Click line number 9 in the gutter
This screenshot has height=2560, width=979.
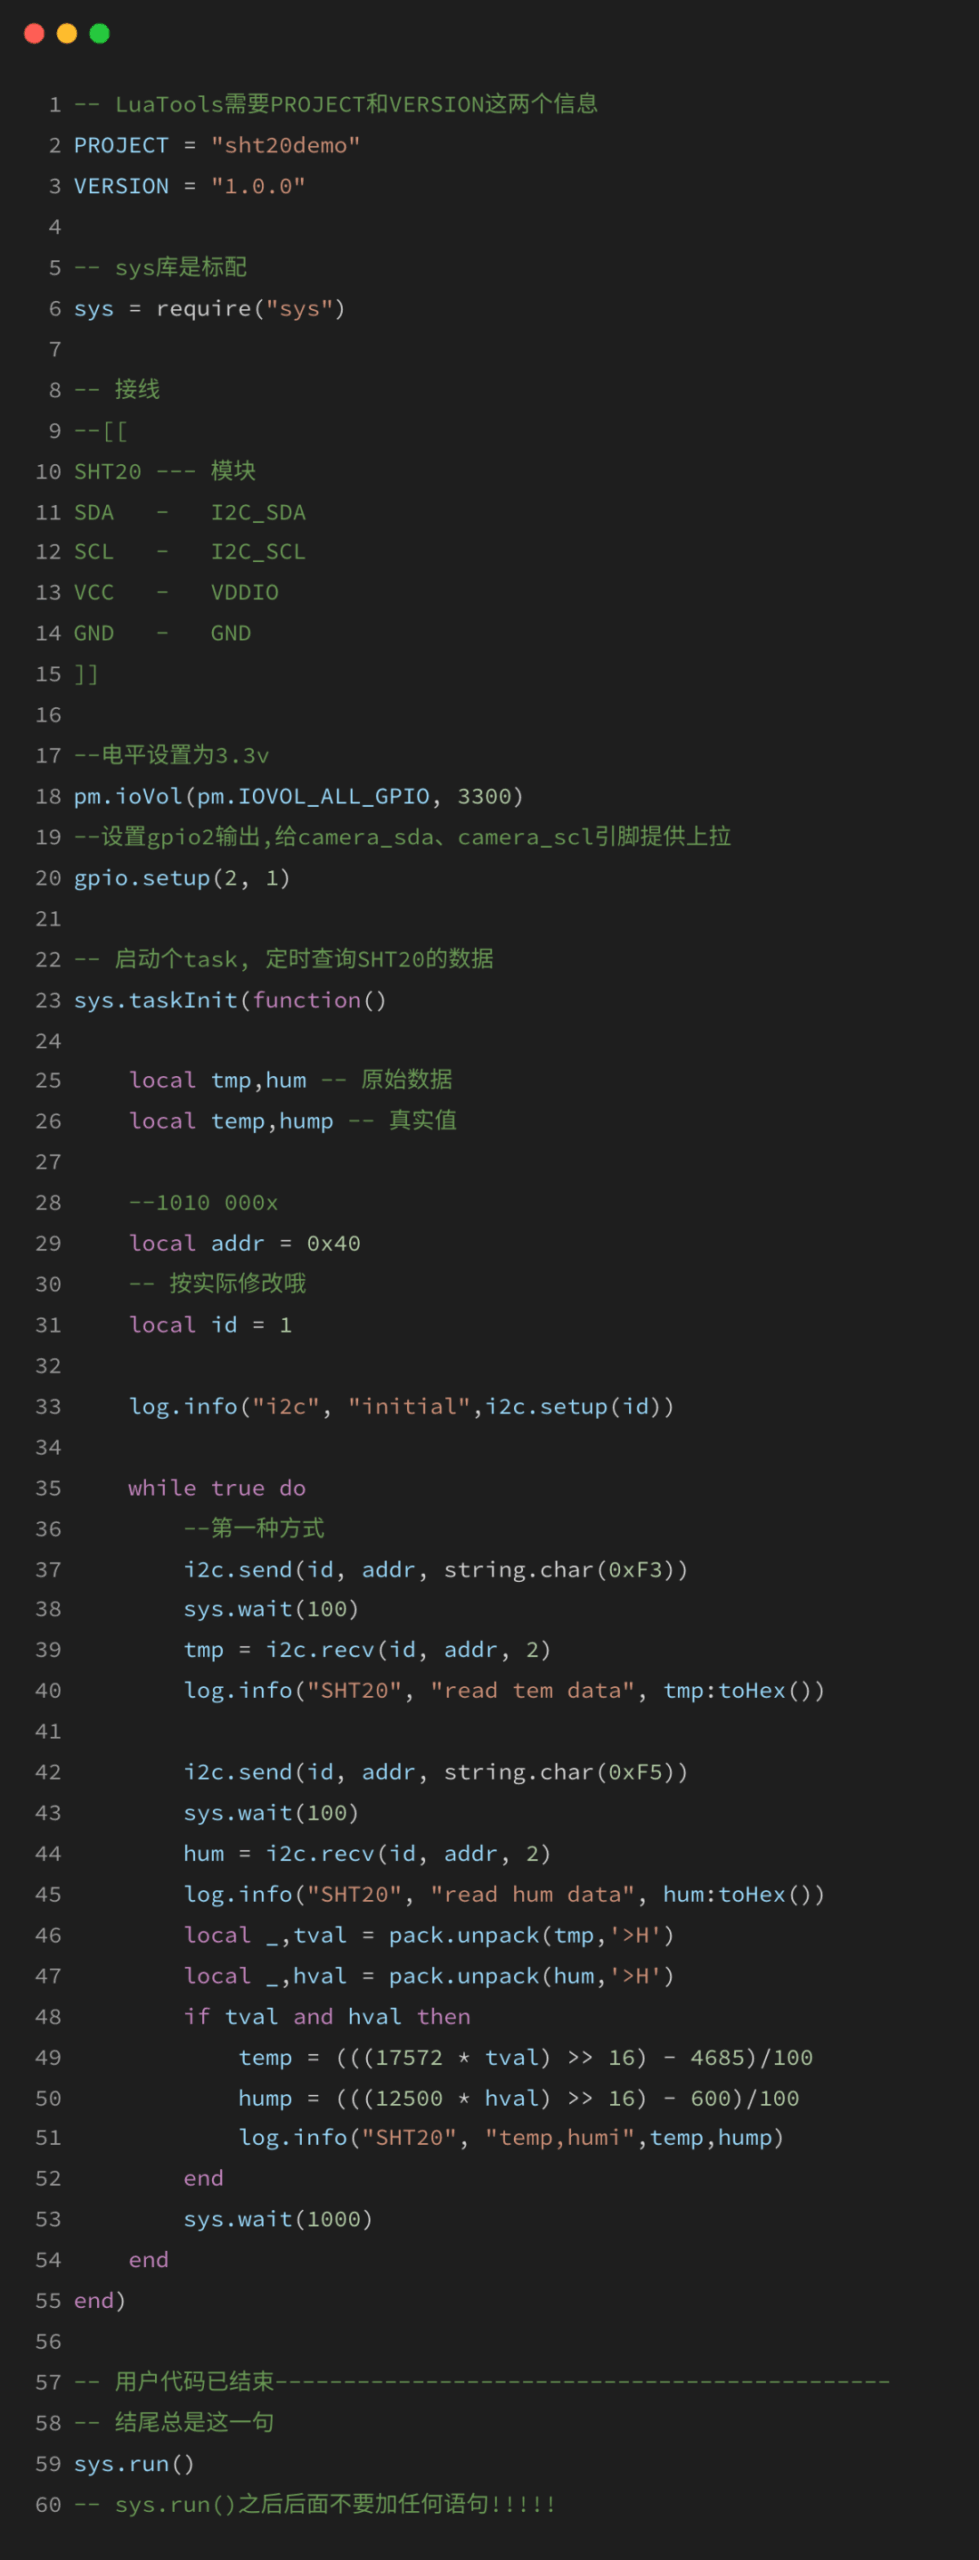pos(55,431)
